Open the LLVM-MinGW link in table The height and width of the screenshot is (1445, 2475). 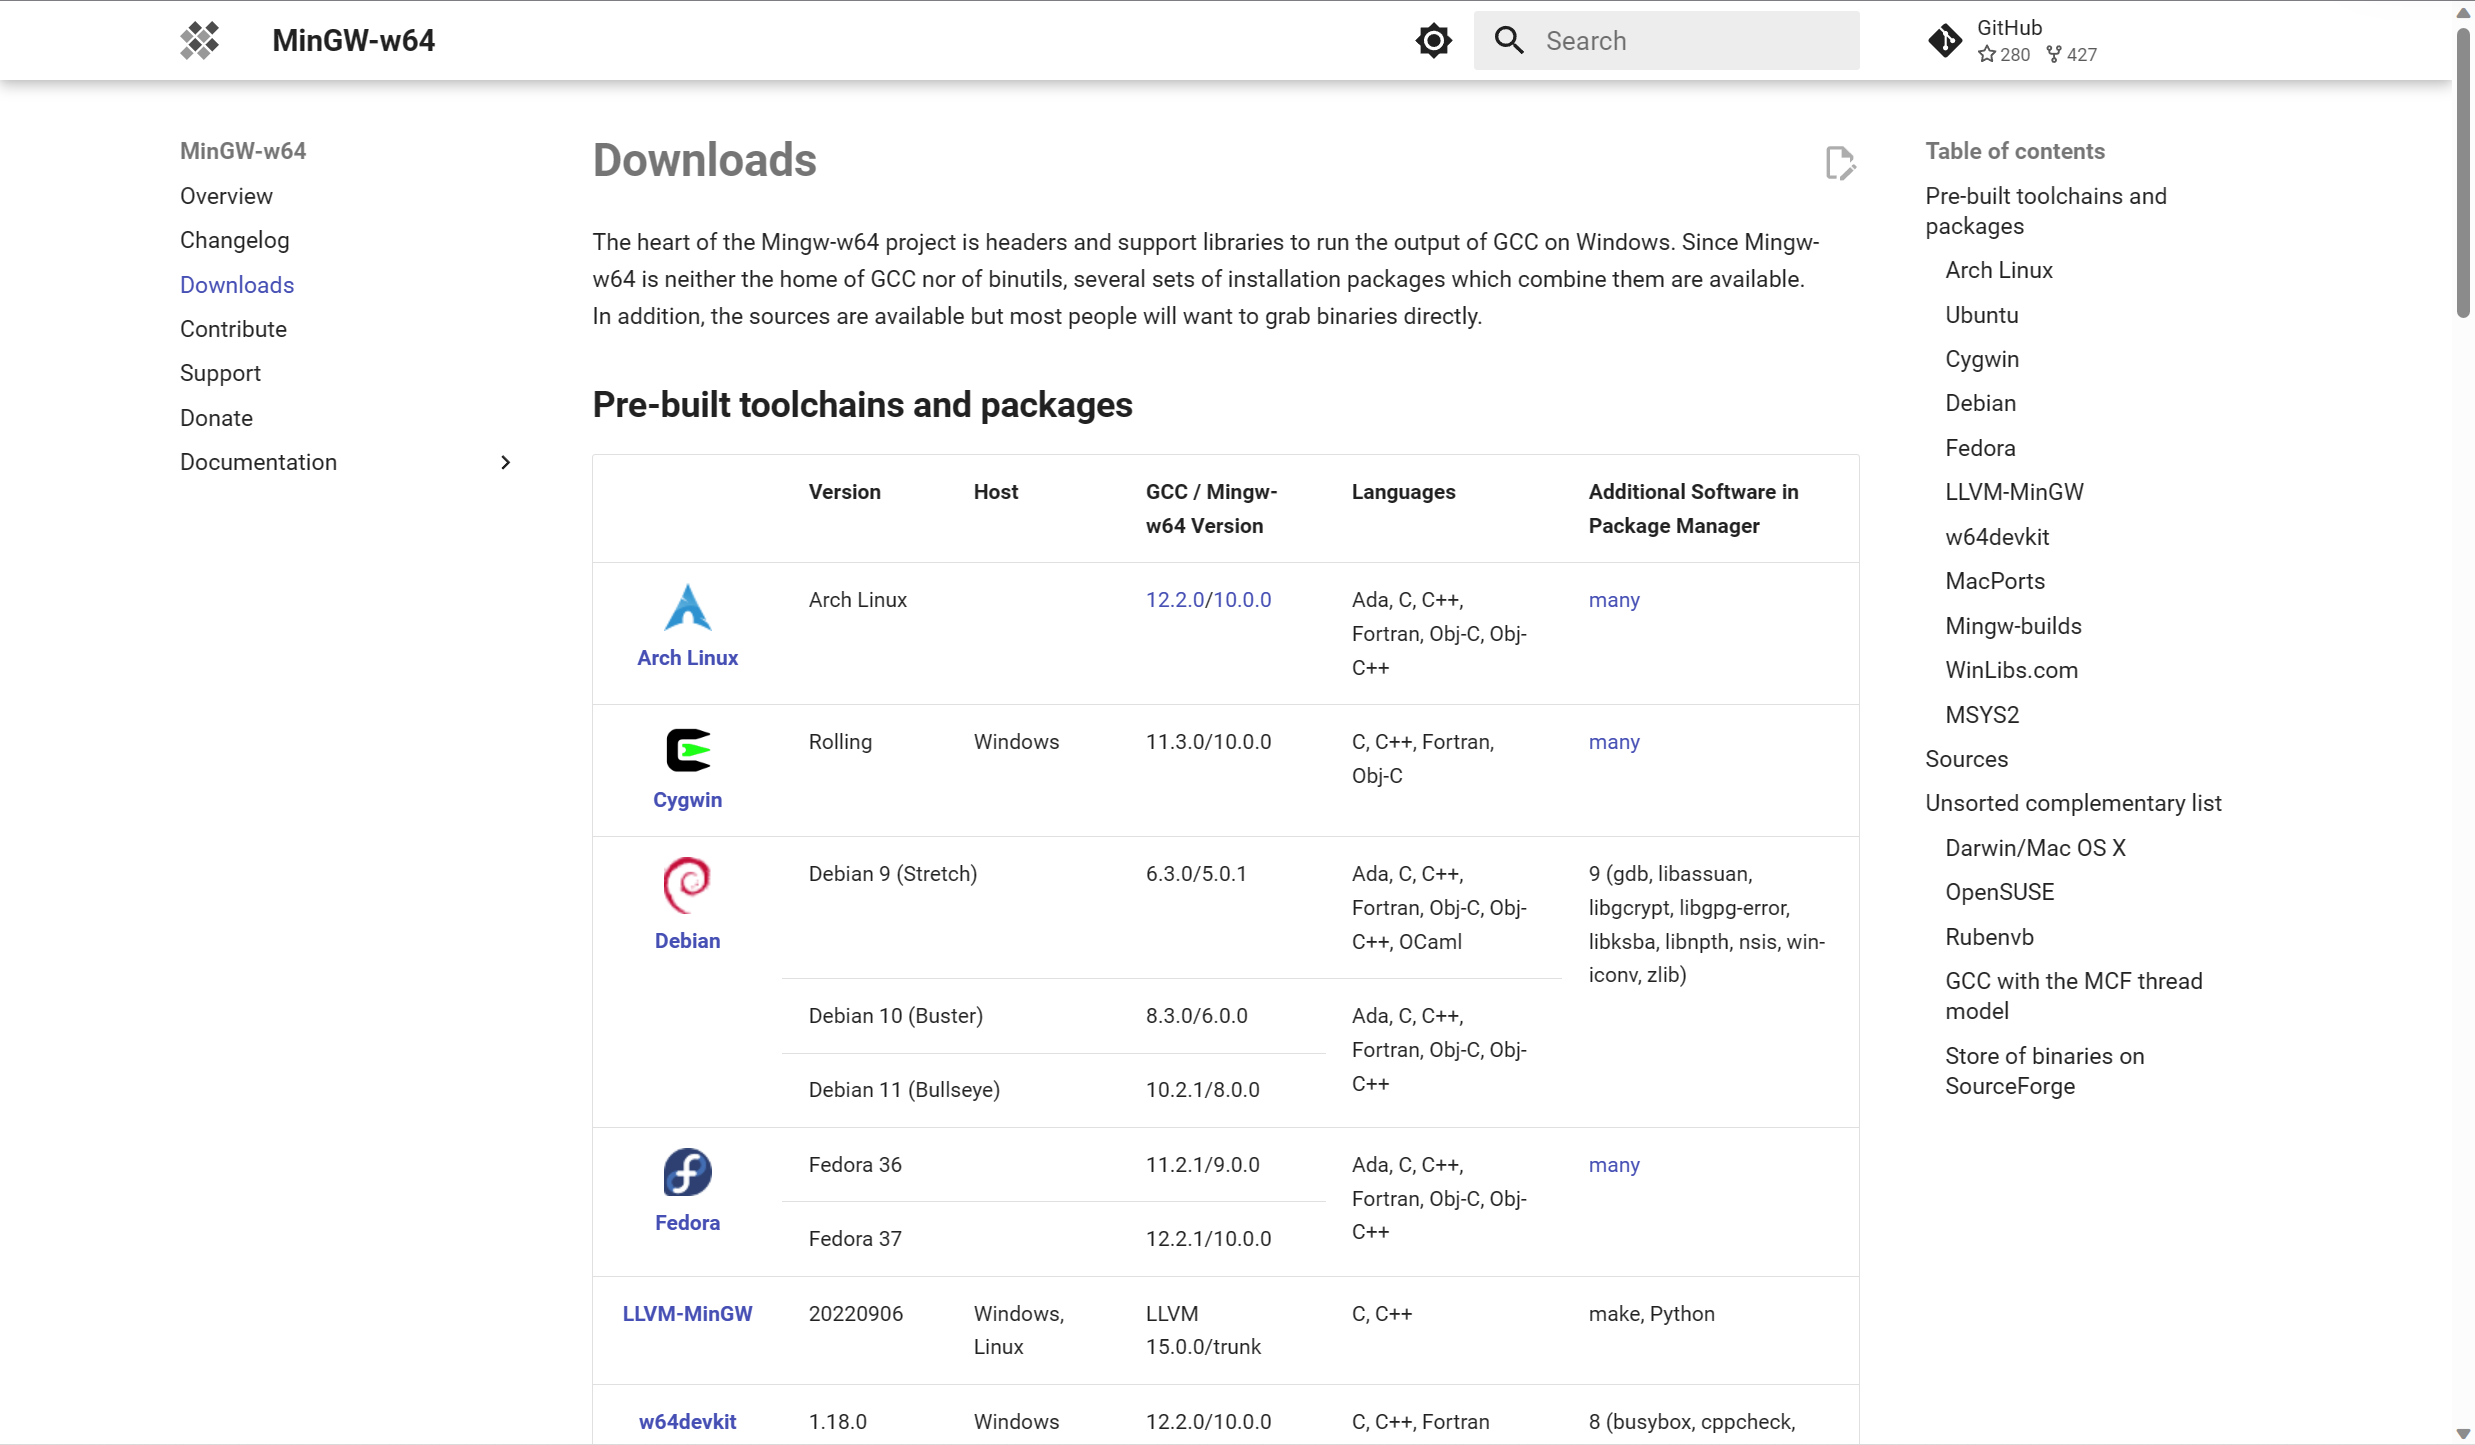pos(687,1314)
